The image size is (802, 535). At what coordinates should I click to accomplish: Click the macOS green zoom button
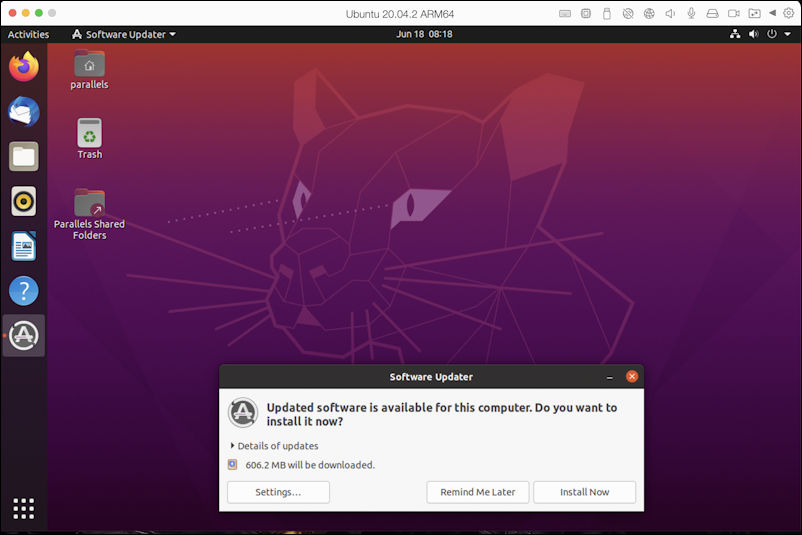click(38, 13)
